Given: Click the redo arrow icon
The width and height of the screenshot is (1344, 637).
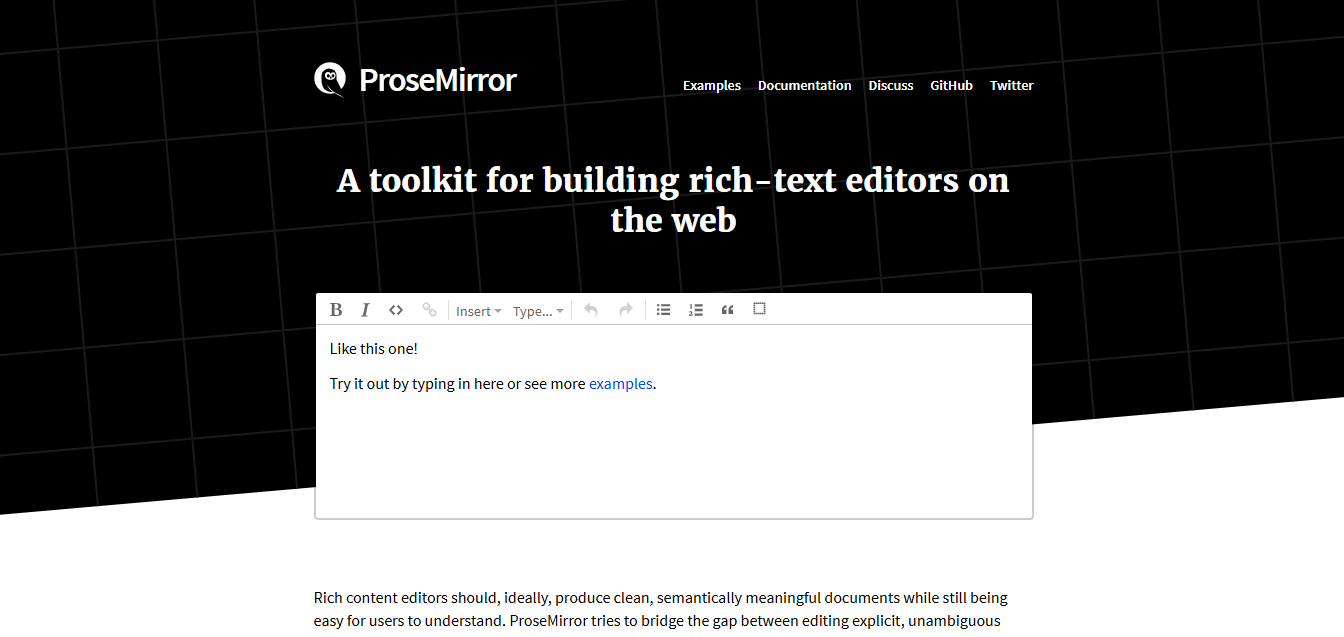Looking at the screenshot, I should (x=626, y=310).
